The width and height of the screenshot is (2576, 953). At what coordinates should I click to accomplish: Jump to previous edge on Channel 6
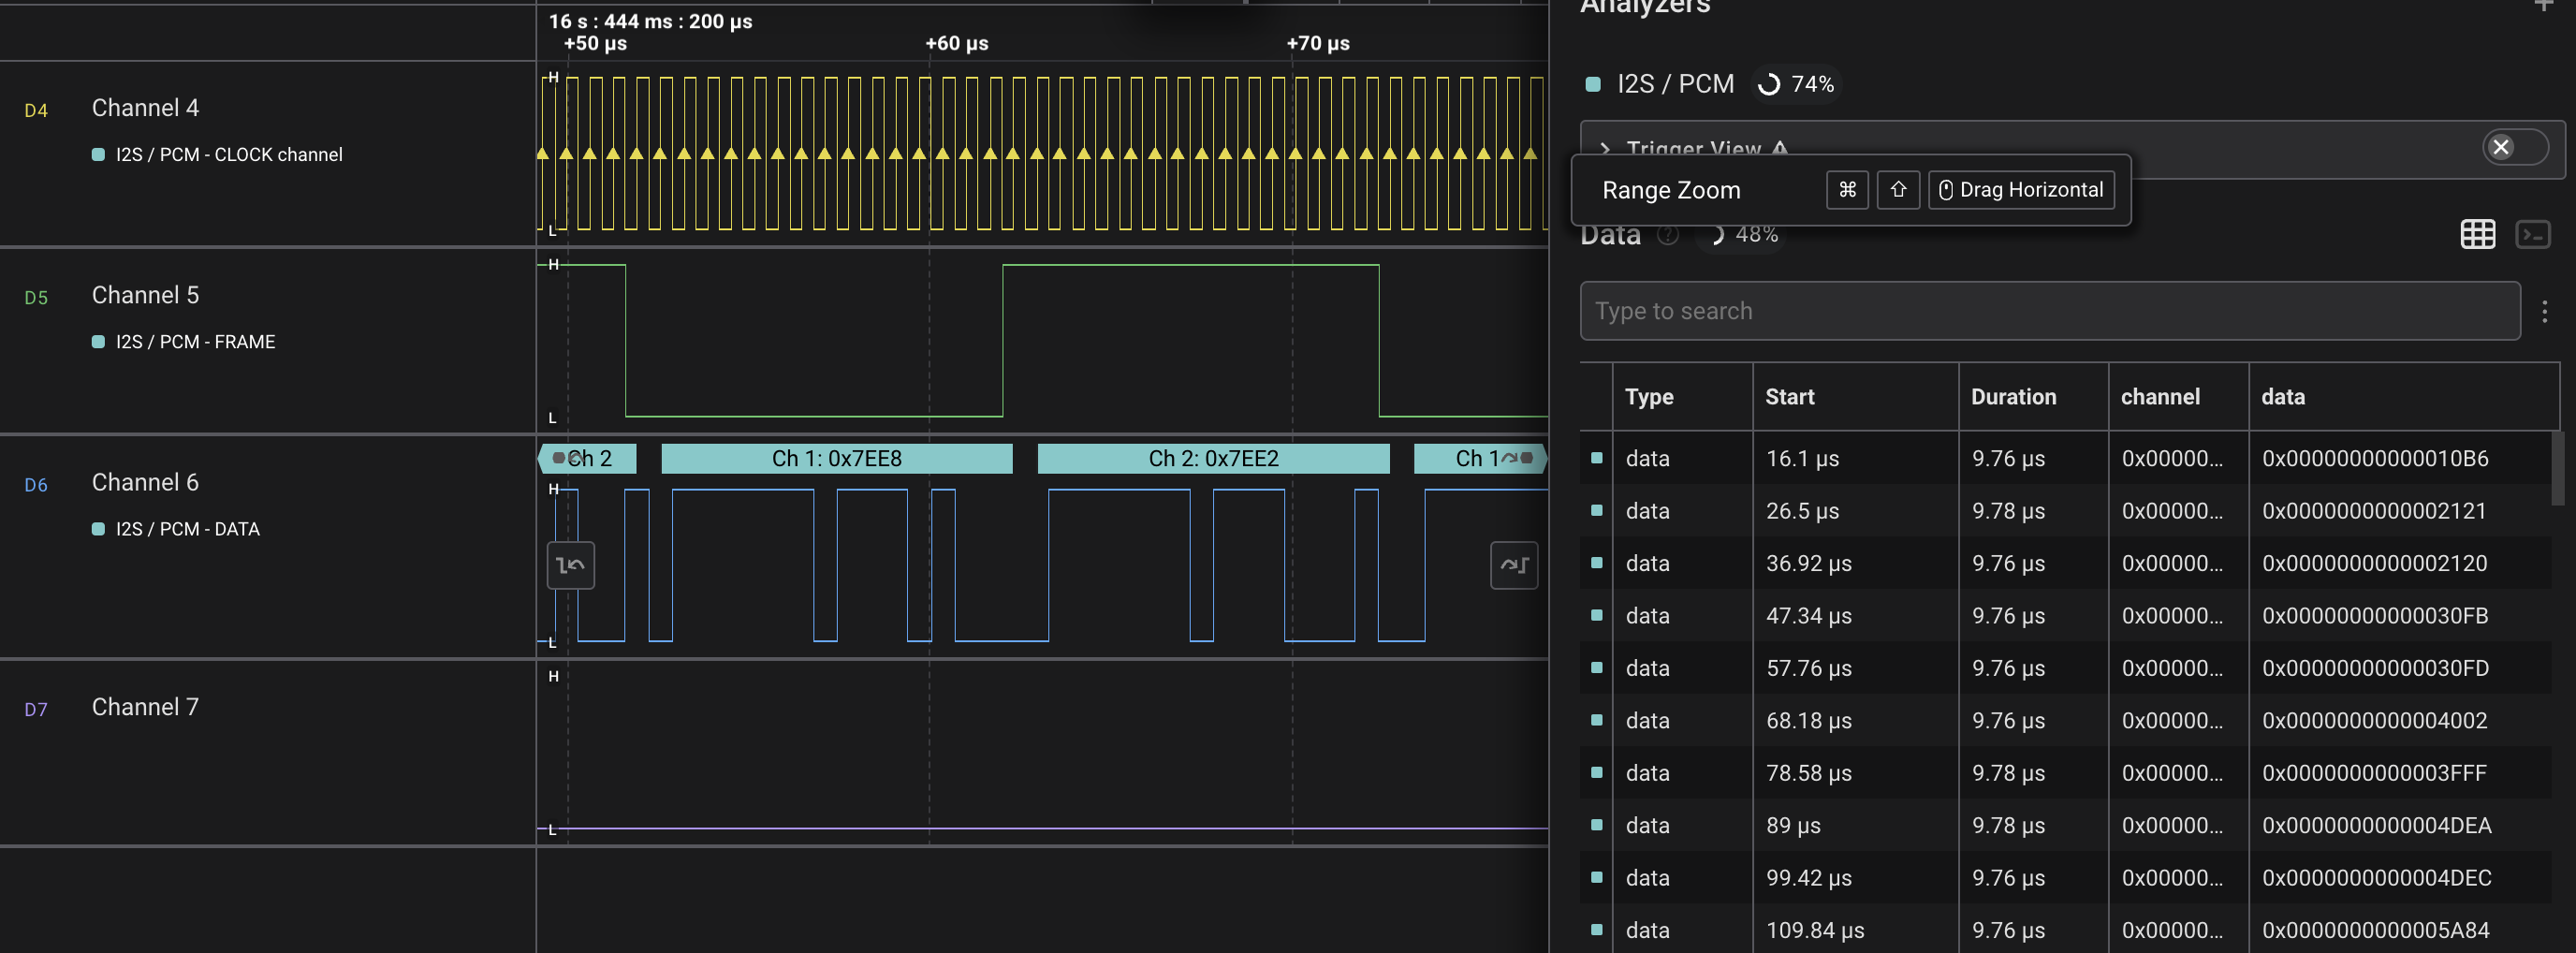click(x=571, y=565)
